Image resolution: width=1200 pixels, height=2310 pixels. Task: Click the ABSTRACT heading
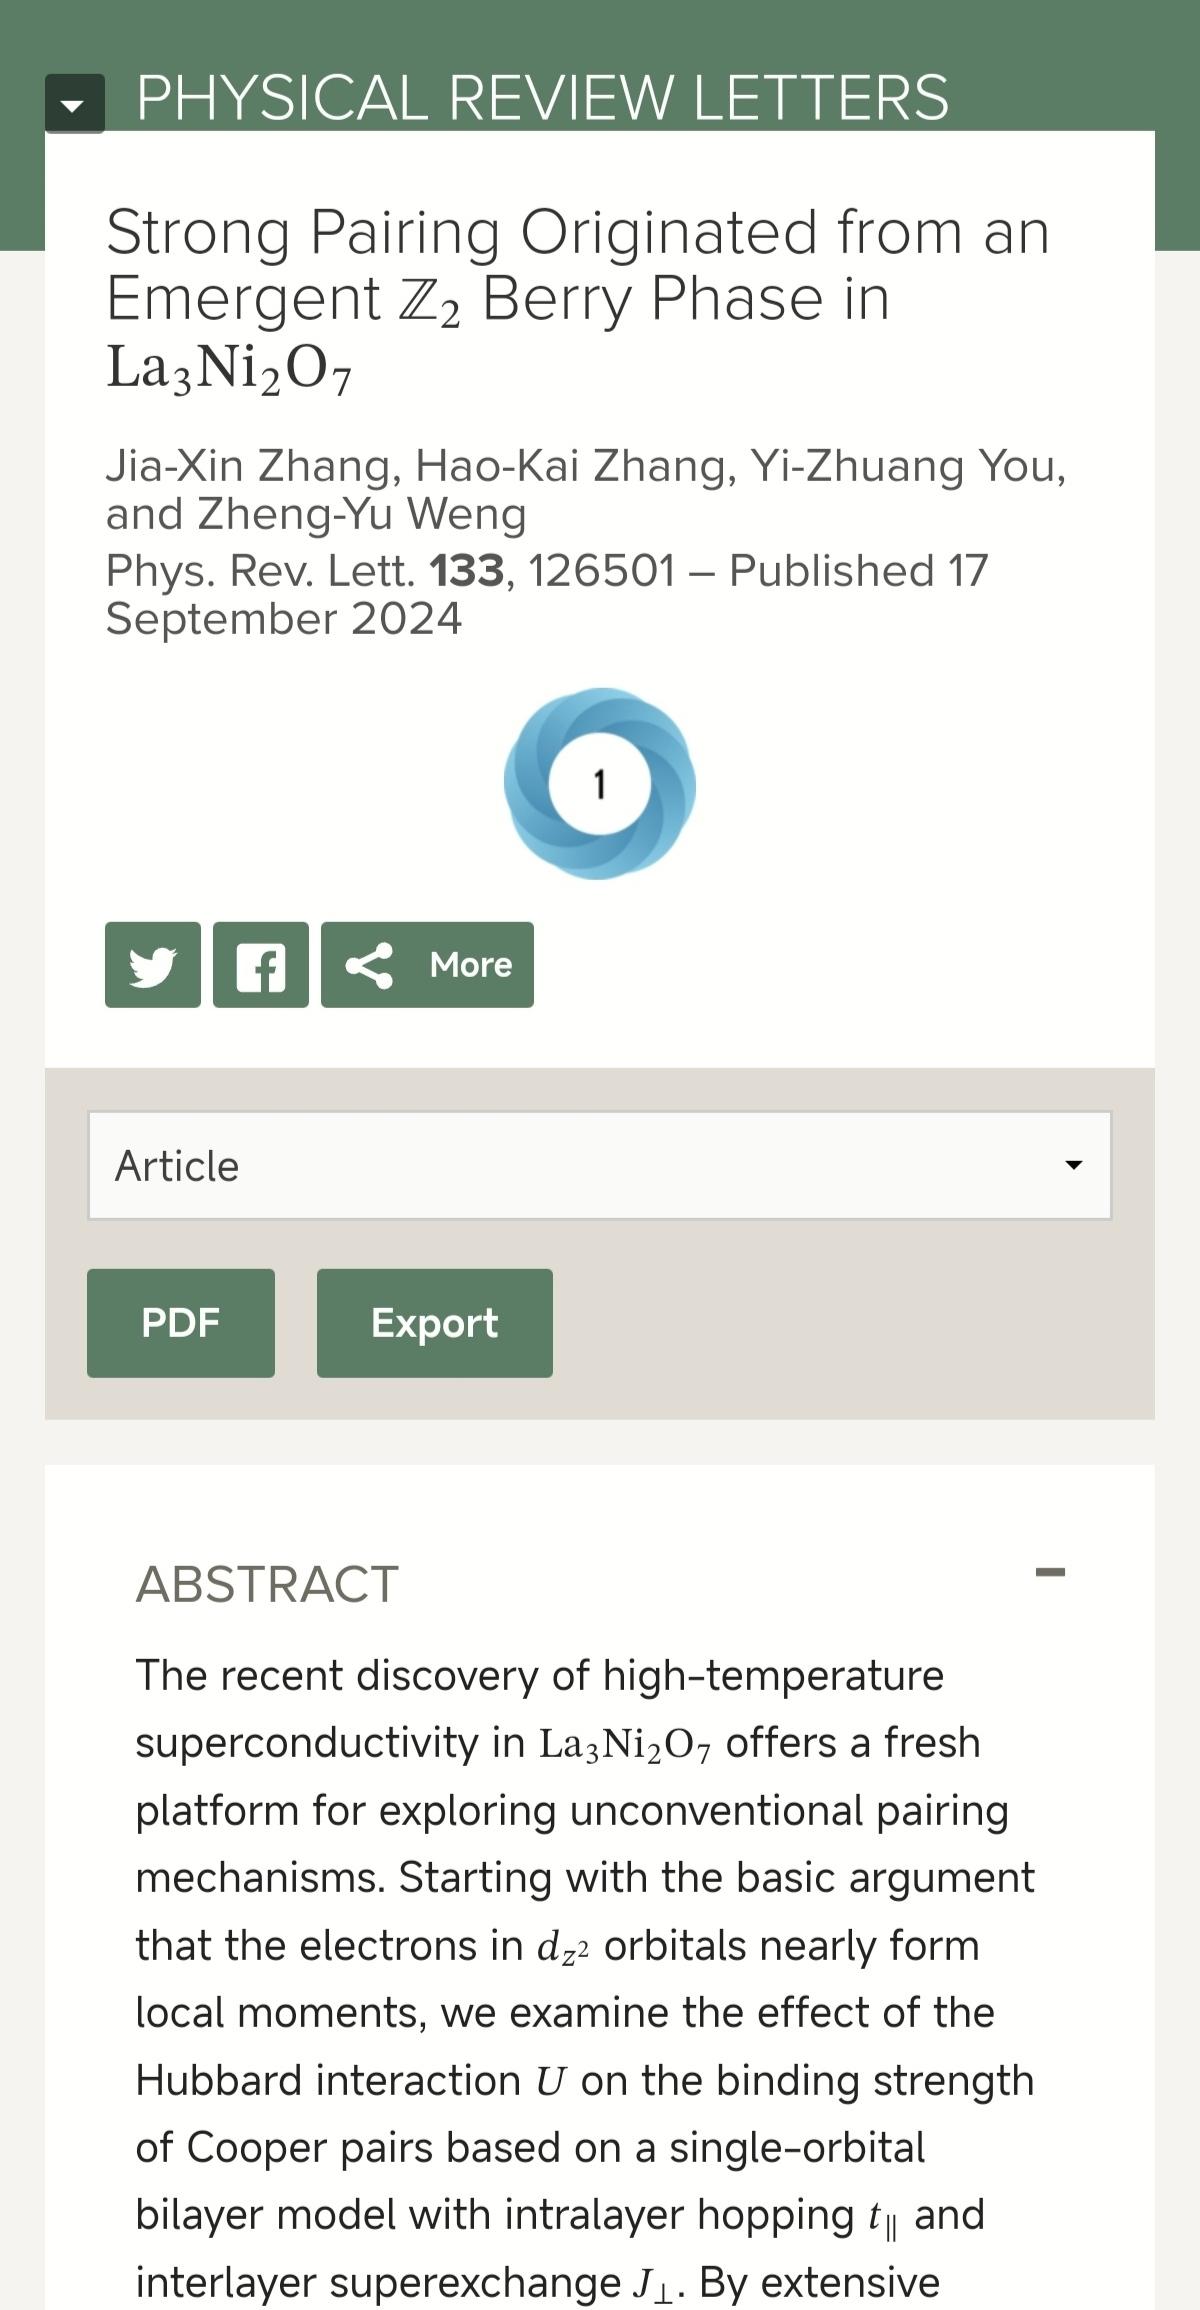267,1584
